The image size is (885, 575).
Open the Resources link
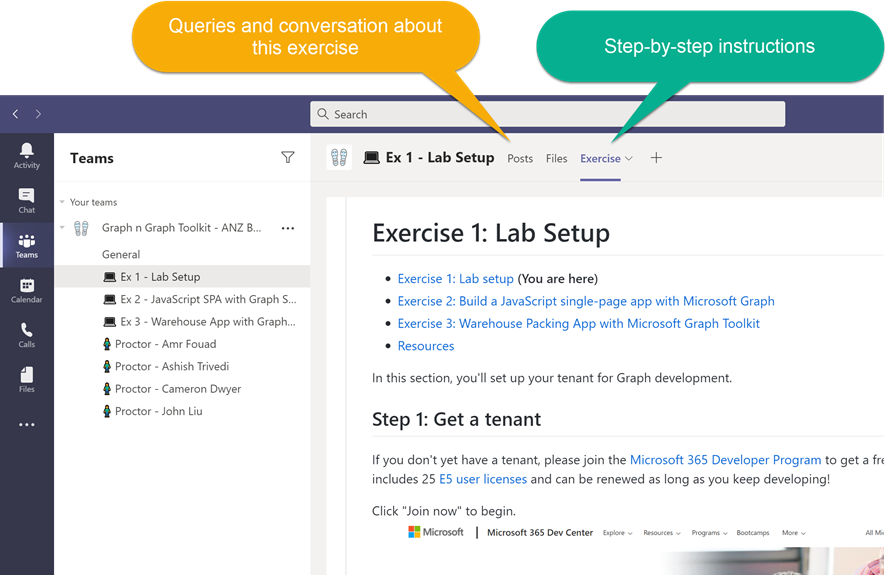click(426, 346)
